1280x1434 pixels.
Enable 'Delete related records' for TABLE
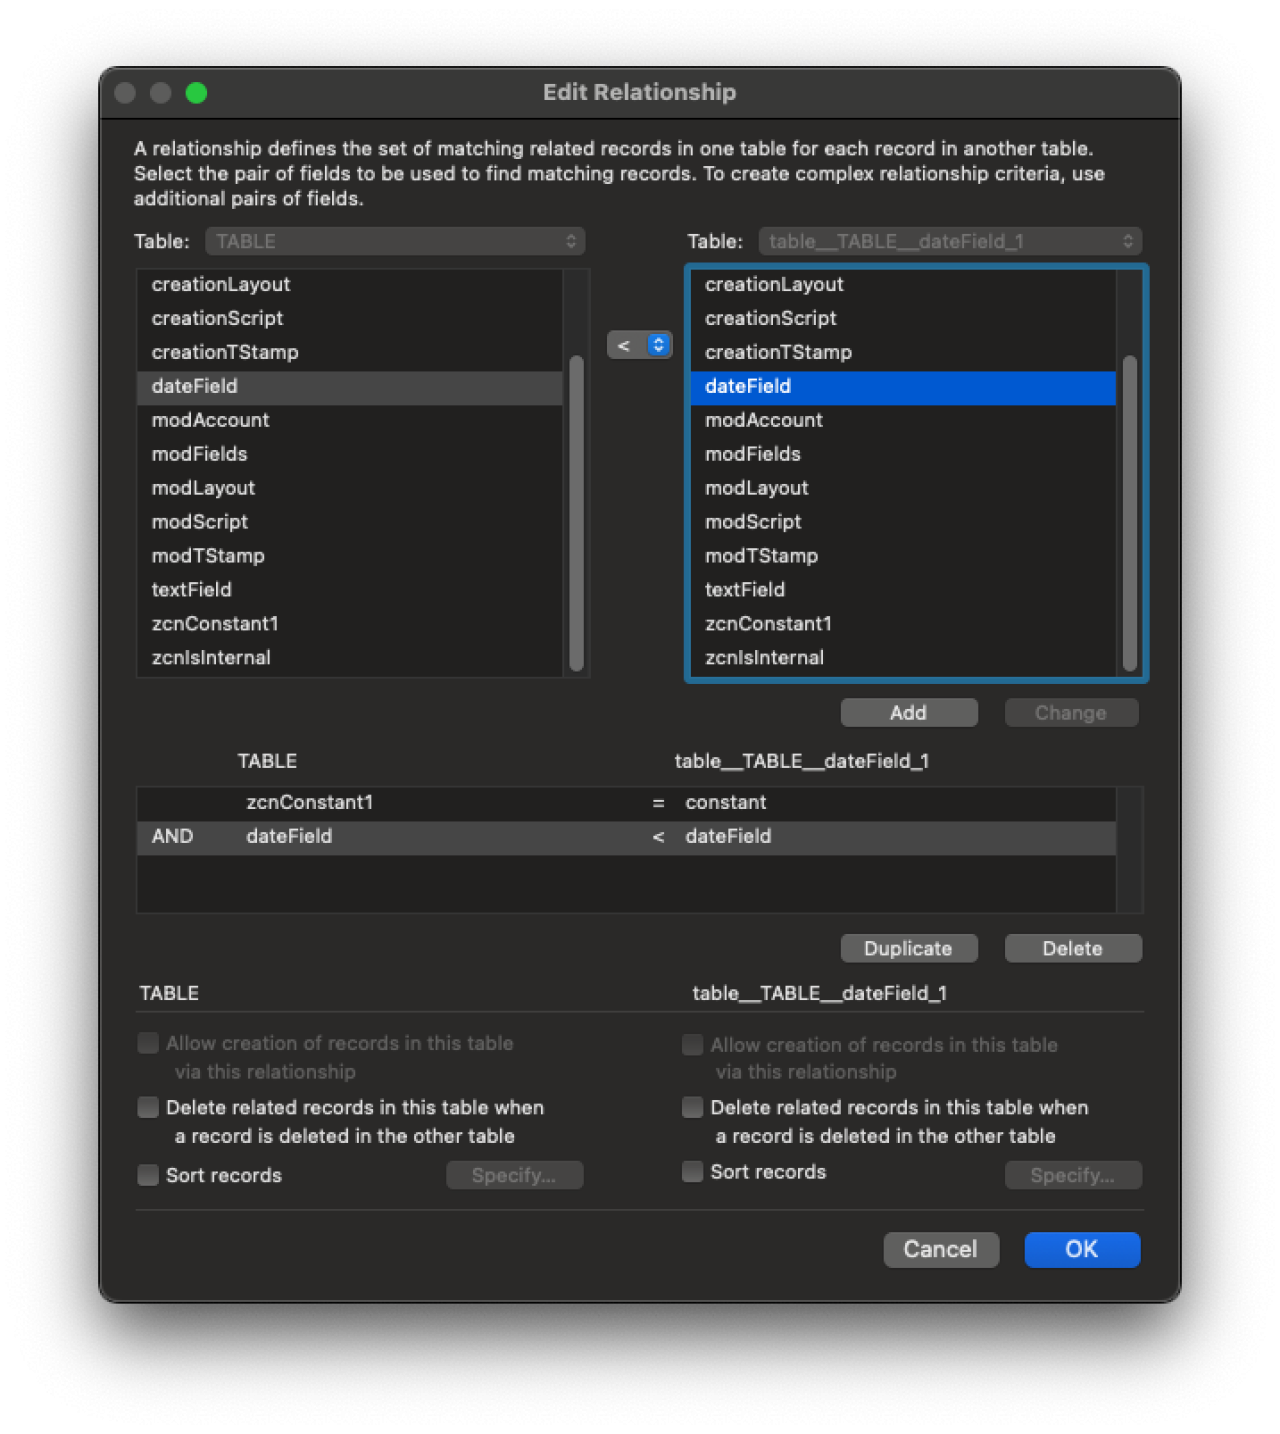(x=147, y=1107)
